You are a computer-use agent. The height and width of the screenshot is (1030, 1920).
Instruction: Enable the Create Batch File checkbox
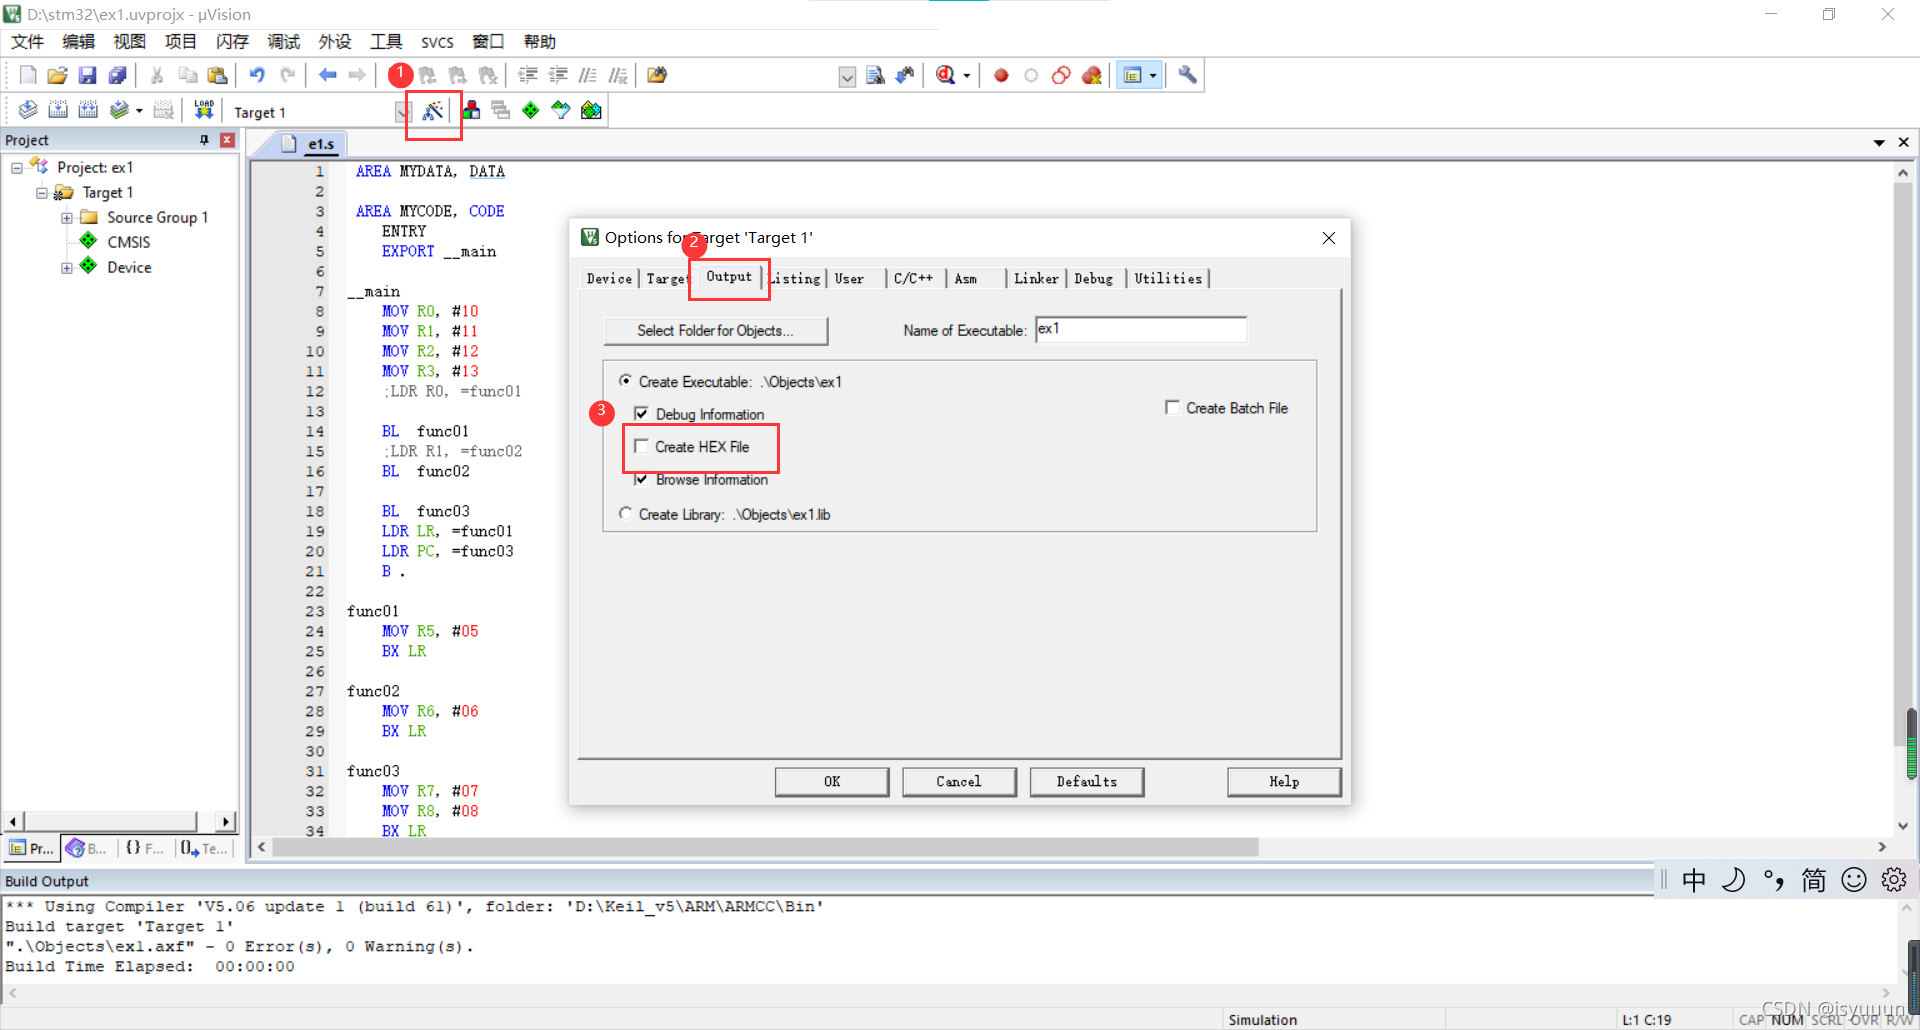tap(1172, 407)
